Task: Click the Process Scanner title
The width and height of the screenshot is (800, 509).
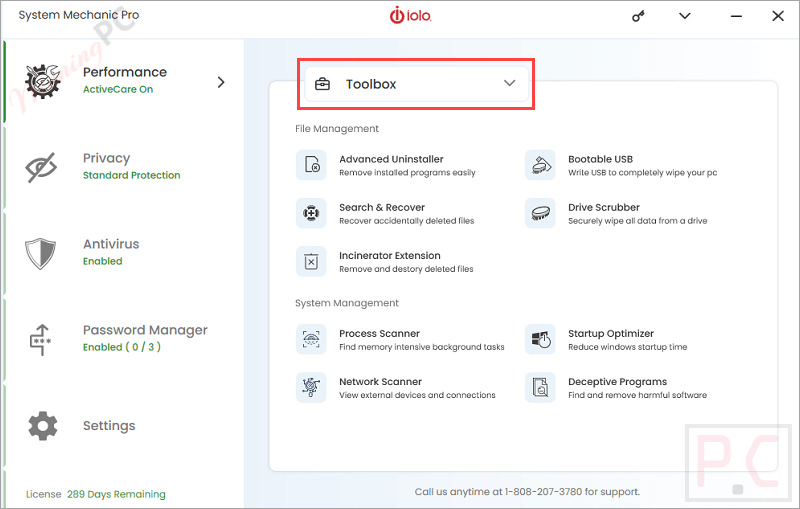Action: click(x=380, y=334)
